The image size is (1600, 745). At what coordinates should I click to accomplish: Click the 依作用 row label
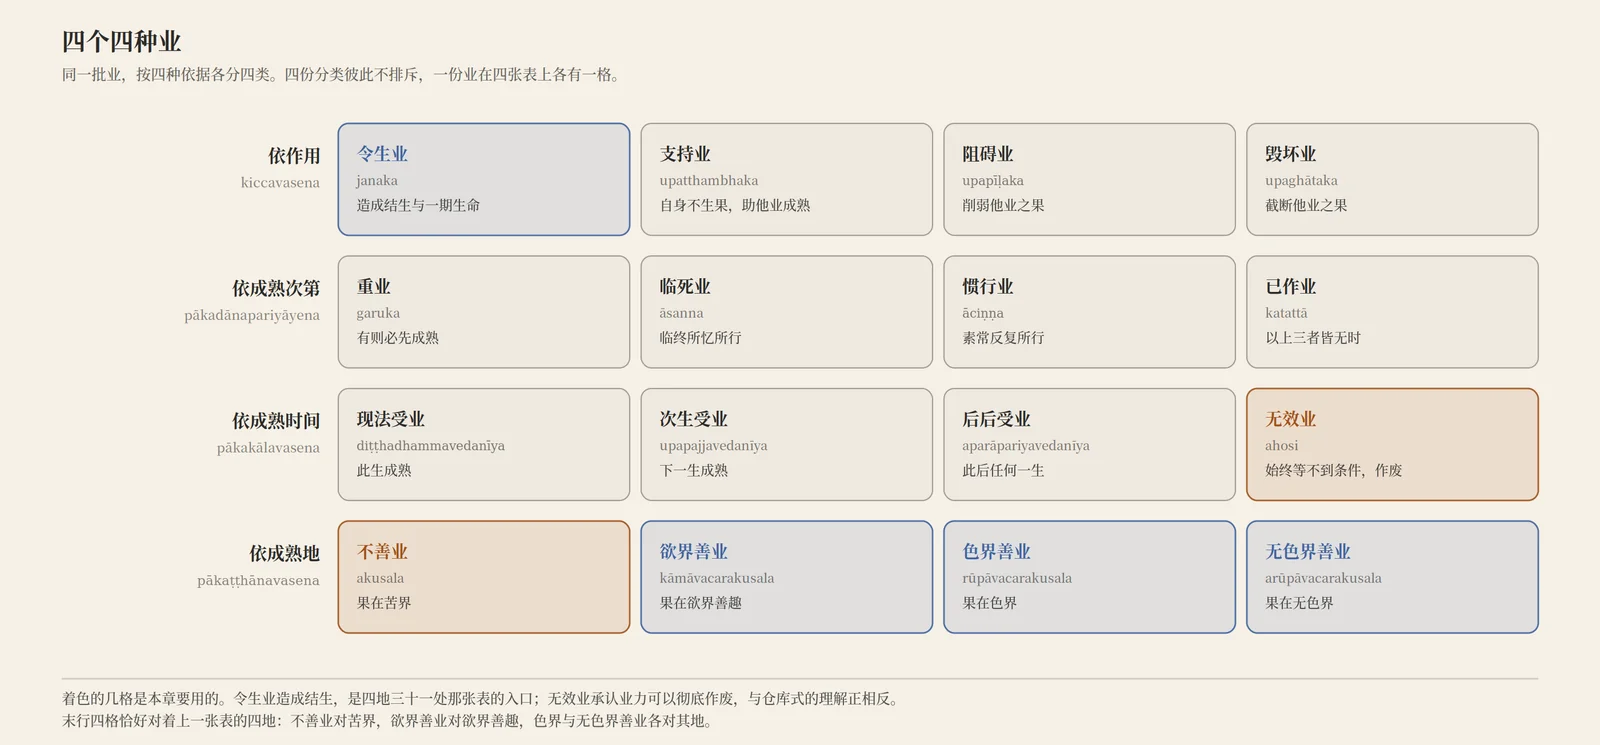point(294,156)
